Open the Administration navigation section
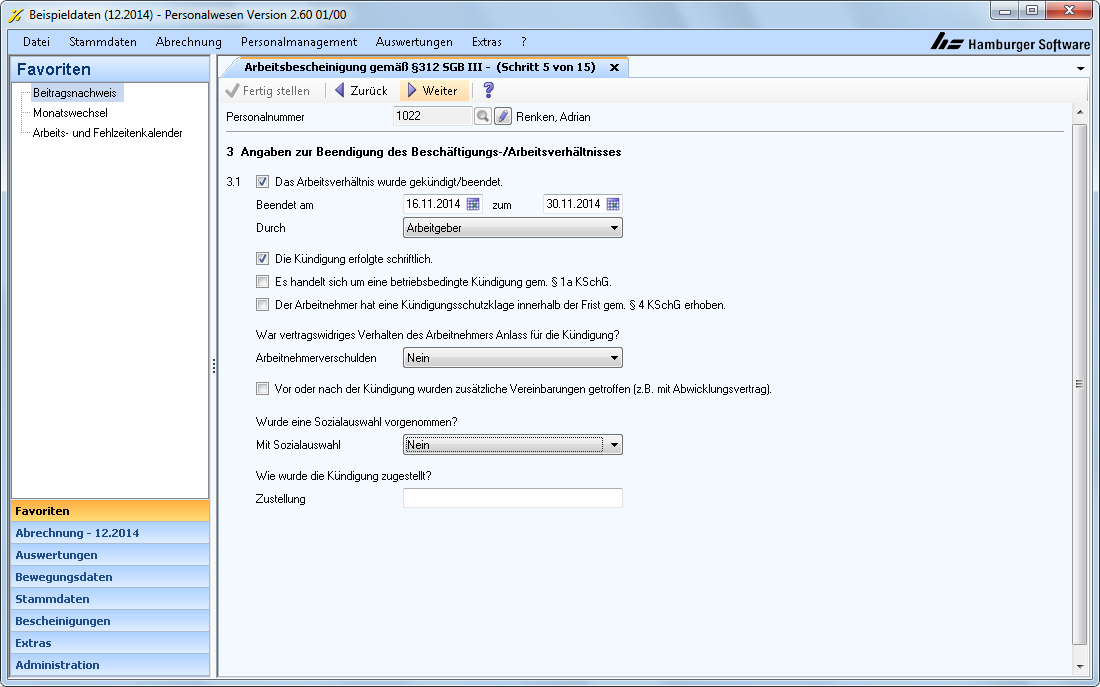The width and height of the screenshot is (1100, 687). [110, 665]
